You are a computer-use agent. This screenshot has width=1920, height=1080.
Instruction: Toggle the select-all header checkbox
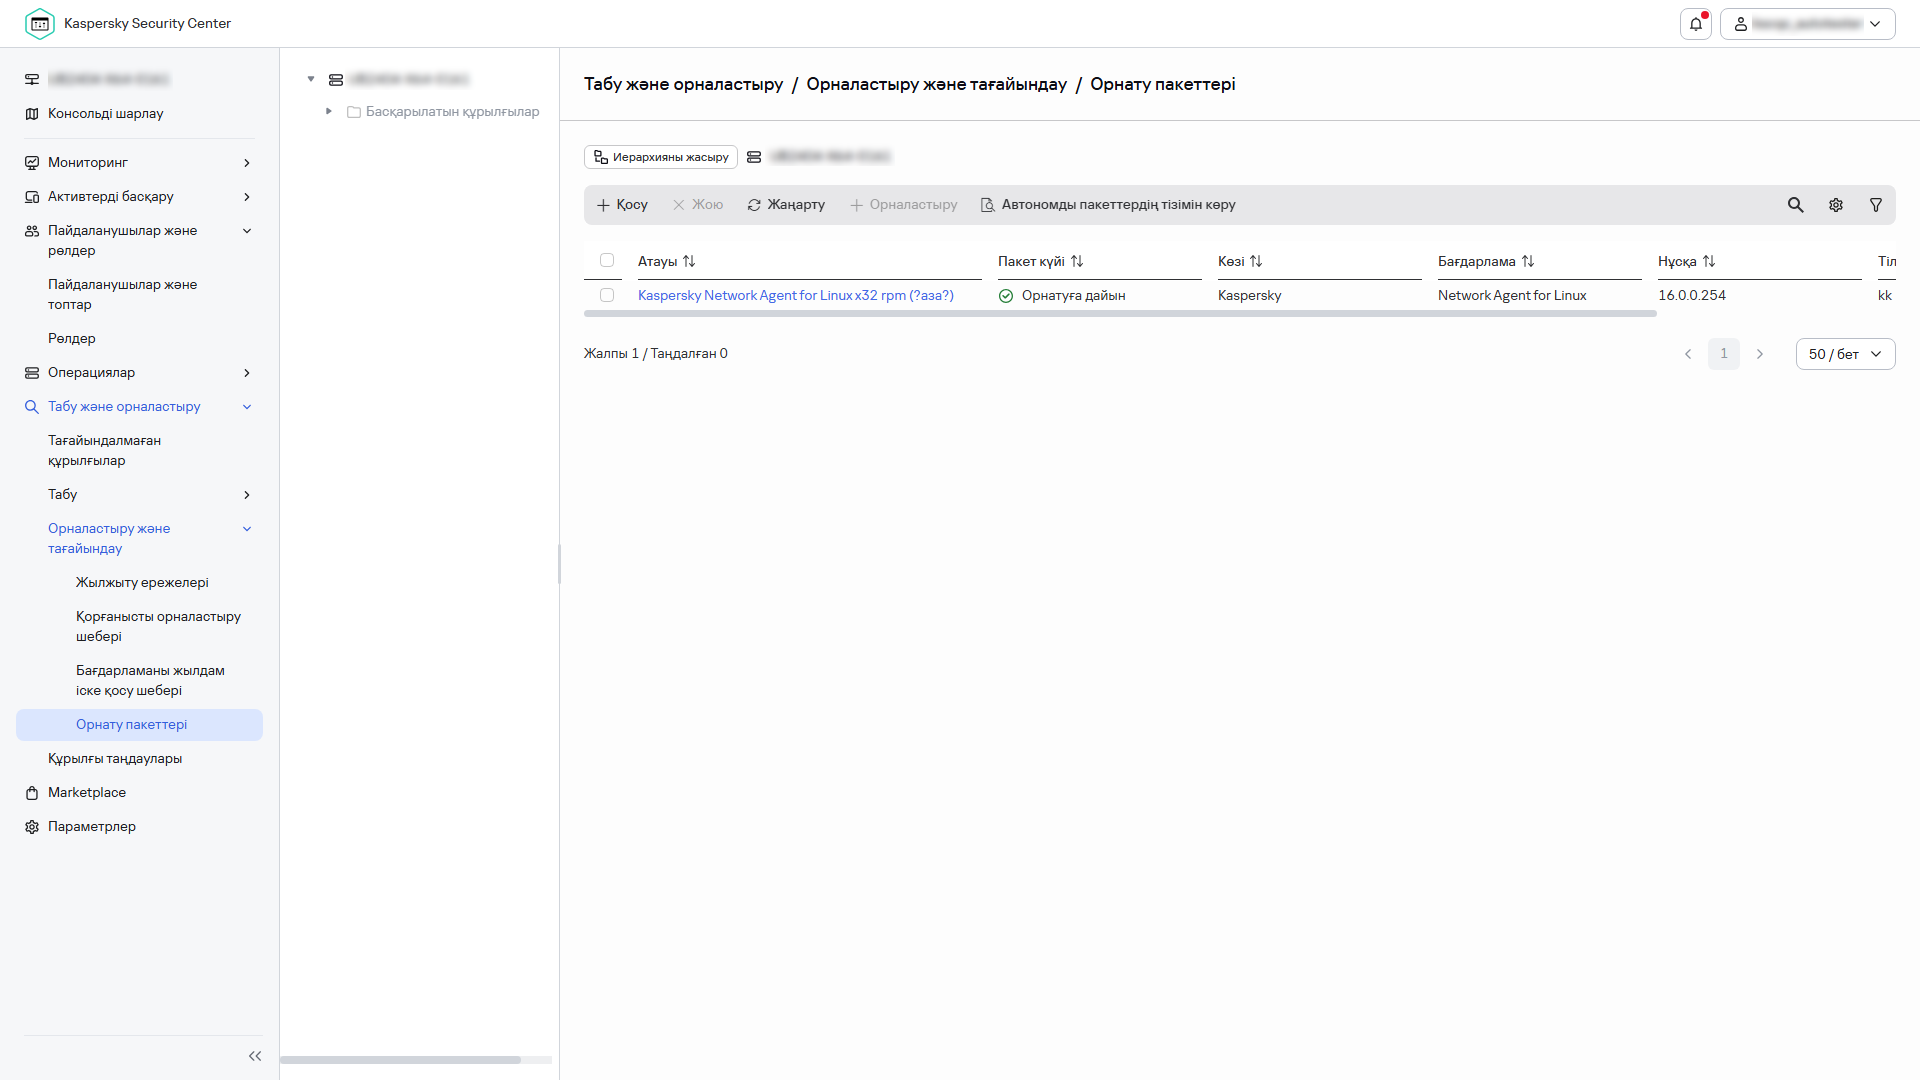click(607, 260)
